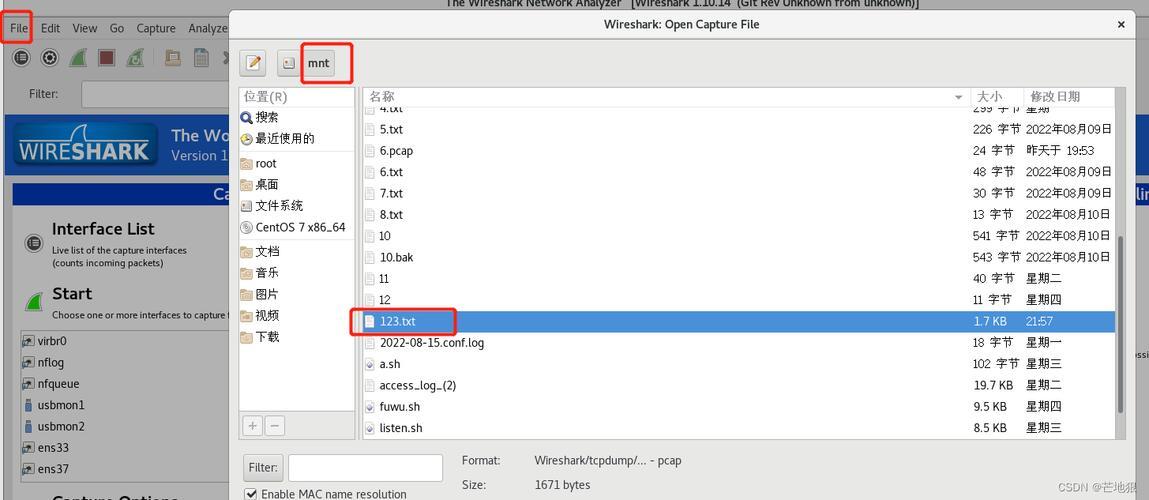
Task: Open a capture file toolbar icon
Action: click(172, 57)
